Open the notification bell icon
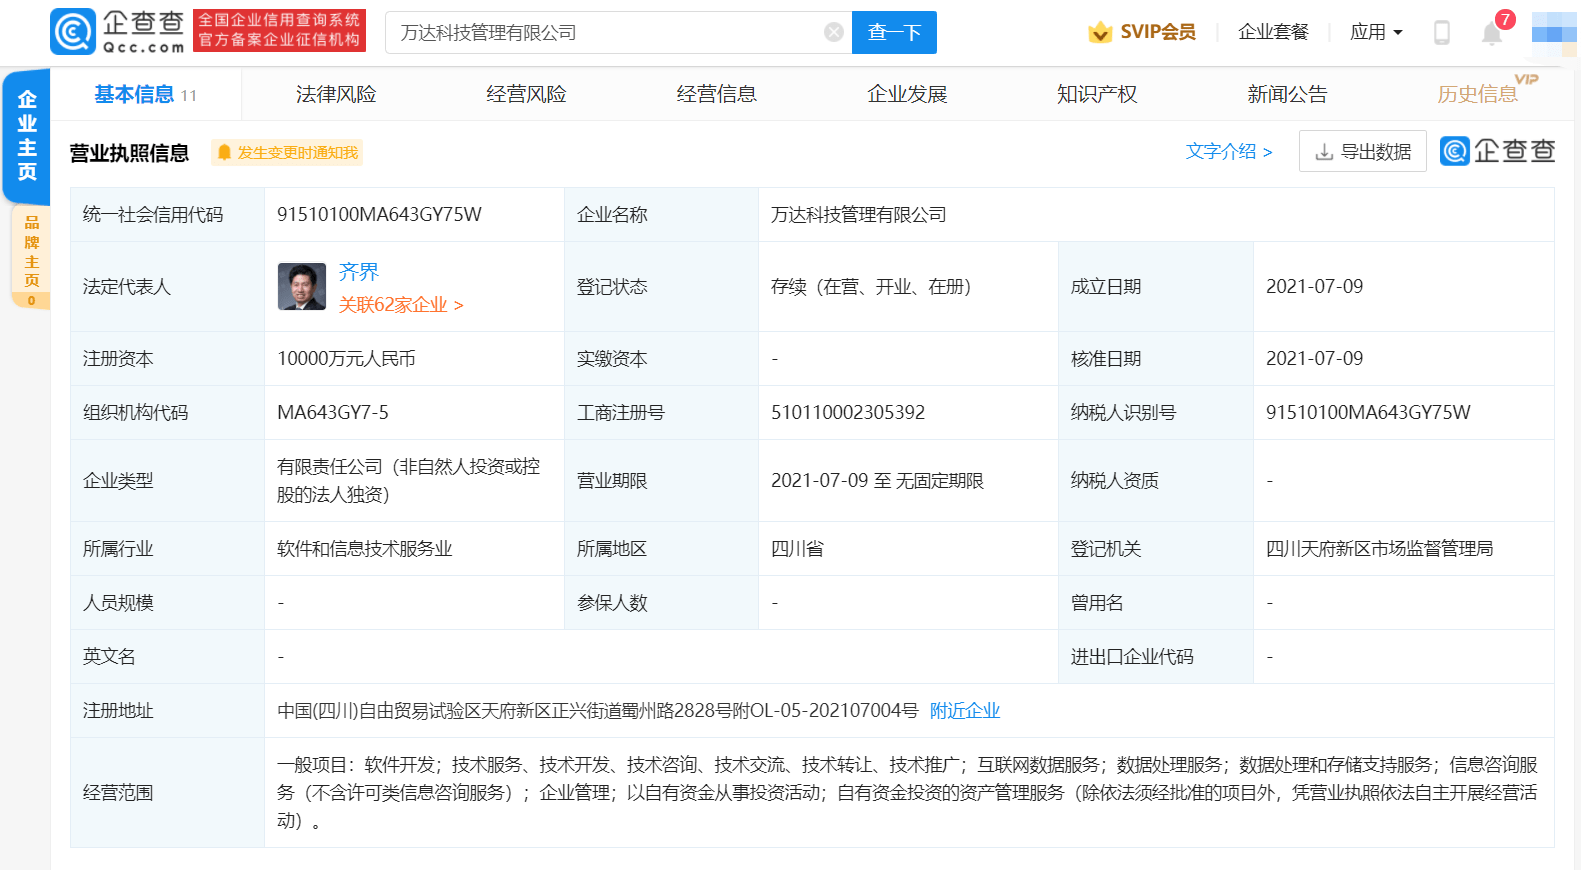Viewport: 1581px width, 870px height. 1491,34
